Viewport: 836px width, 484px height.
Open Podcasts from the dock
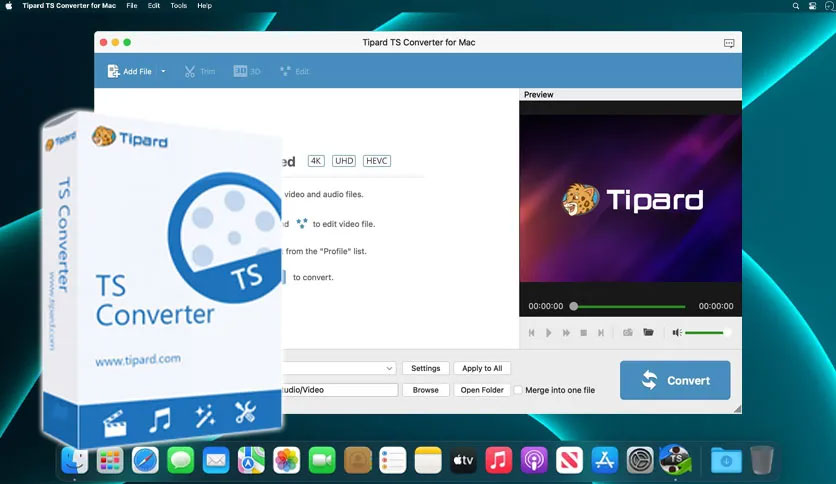pos(534,460)
